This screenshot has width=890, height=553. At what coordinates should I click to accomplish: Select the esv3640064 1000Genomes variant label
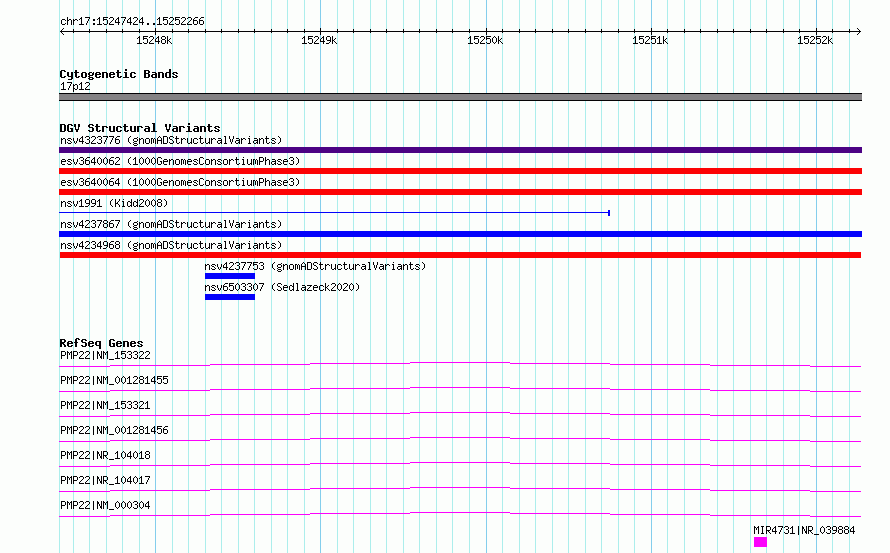pos(180,182)
